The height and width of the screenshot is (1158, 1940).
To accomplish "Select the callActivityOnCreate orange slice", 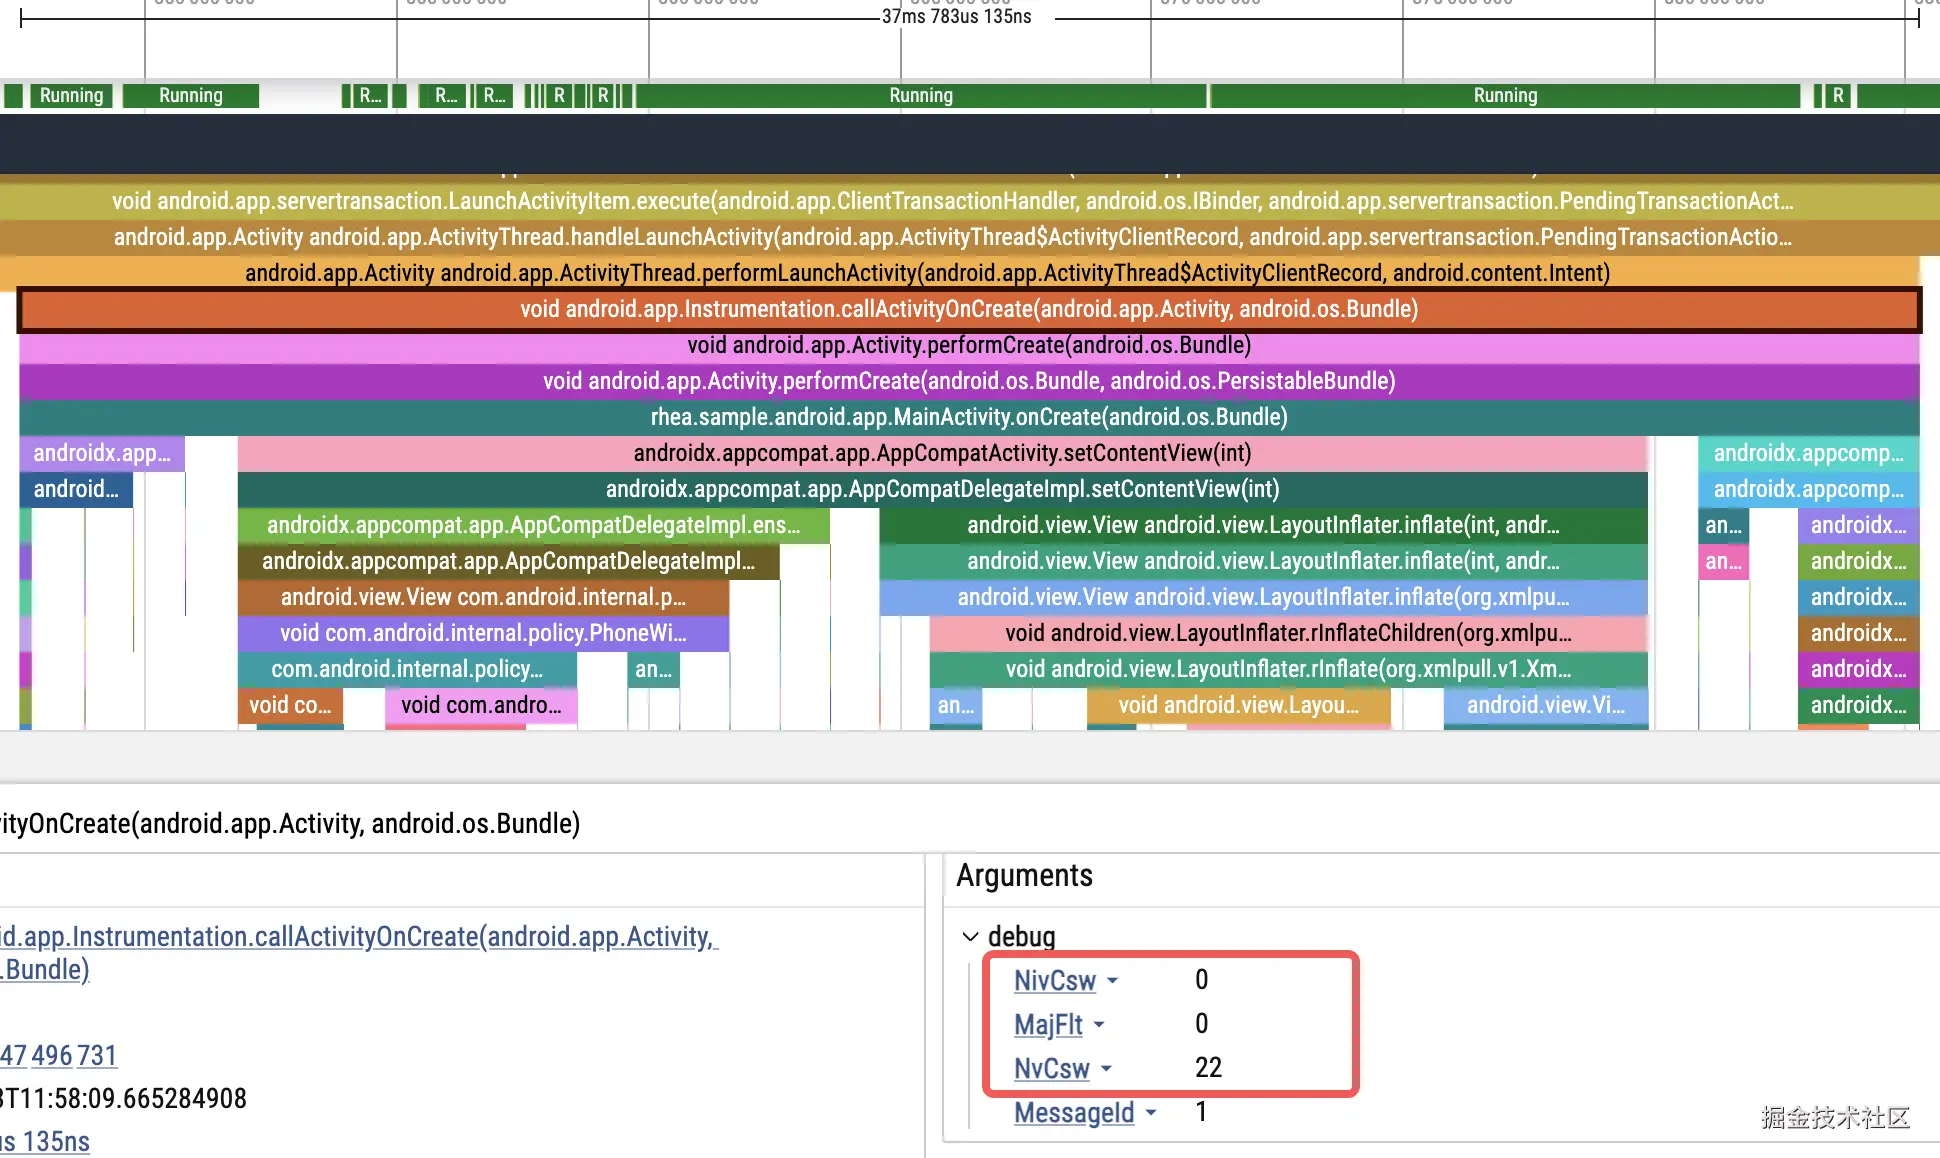I will (968, 309).
